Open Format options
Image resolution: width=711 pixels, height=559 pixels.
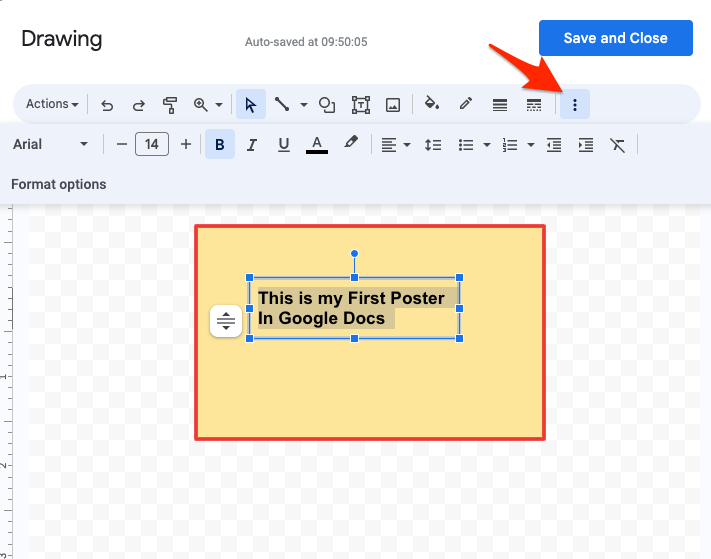click(x=59, y=185)
